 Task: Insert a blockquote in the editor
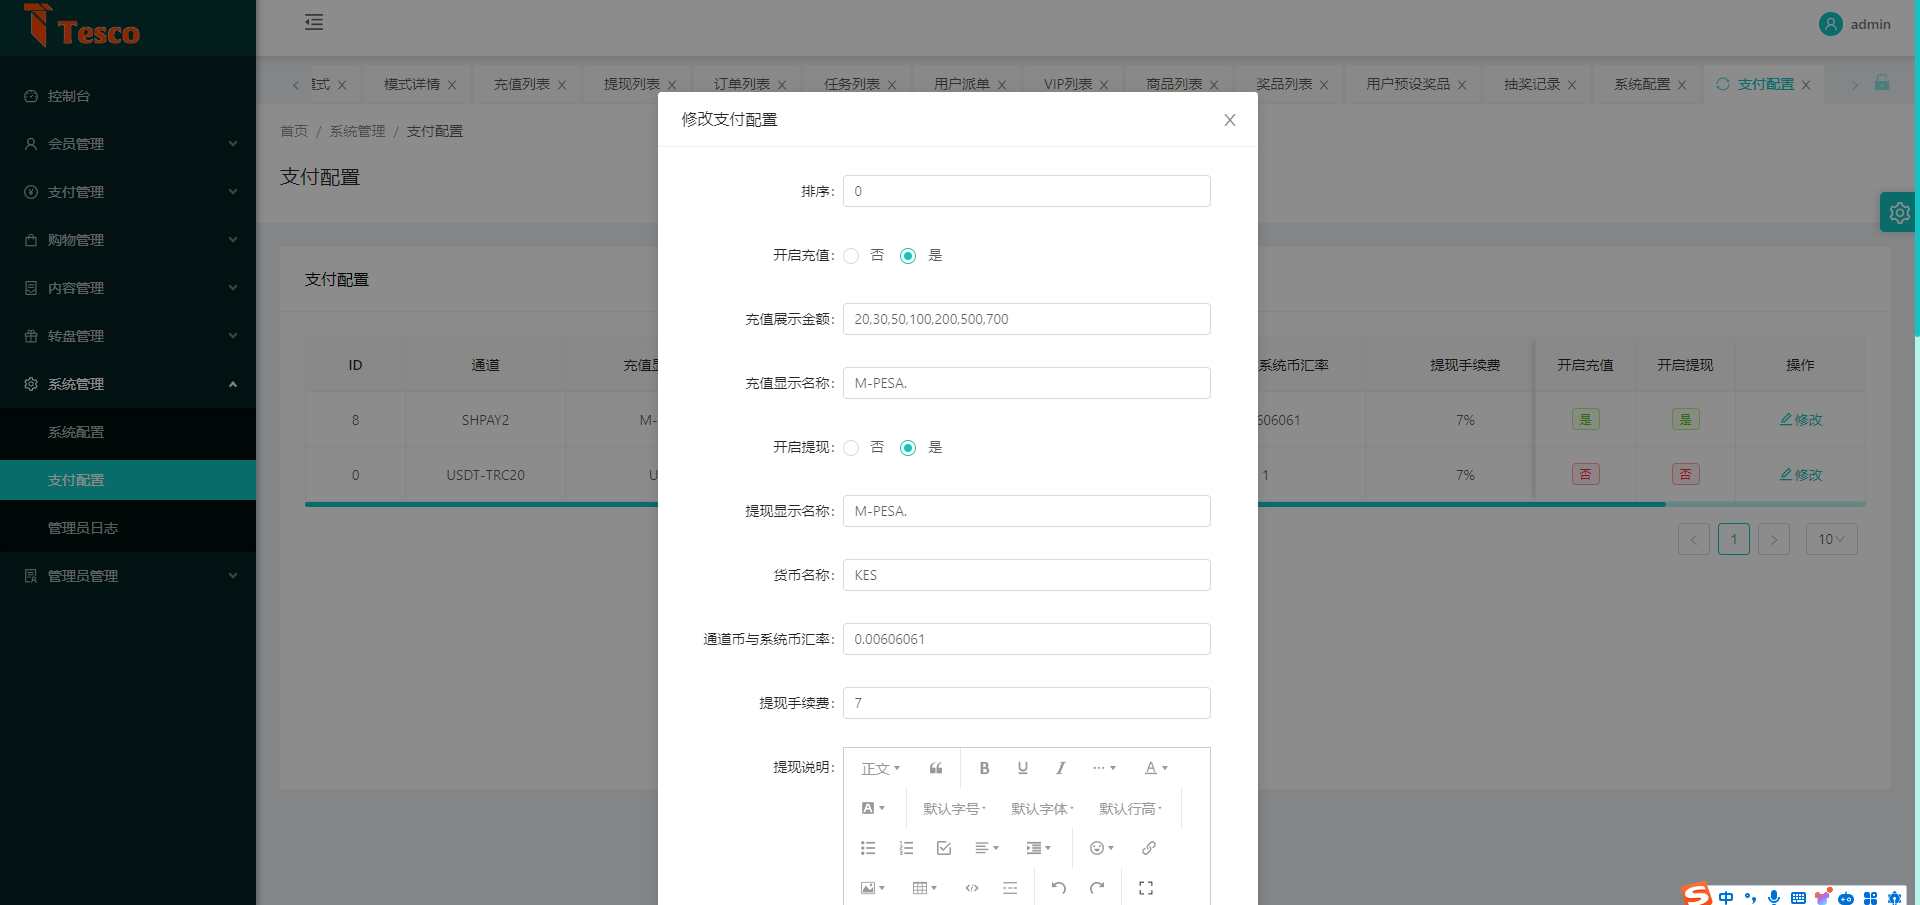[x=936, y=768]
